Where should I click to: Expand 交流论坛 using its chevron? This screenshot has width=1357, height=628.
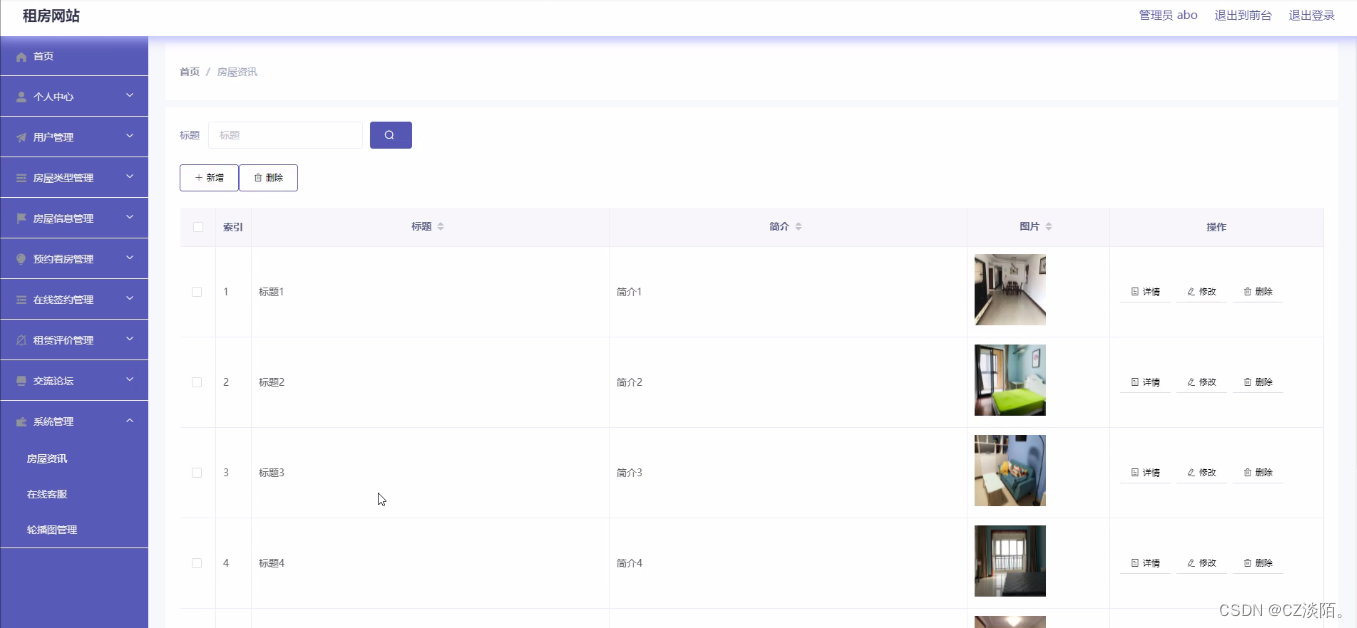(x=130, y=380)
